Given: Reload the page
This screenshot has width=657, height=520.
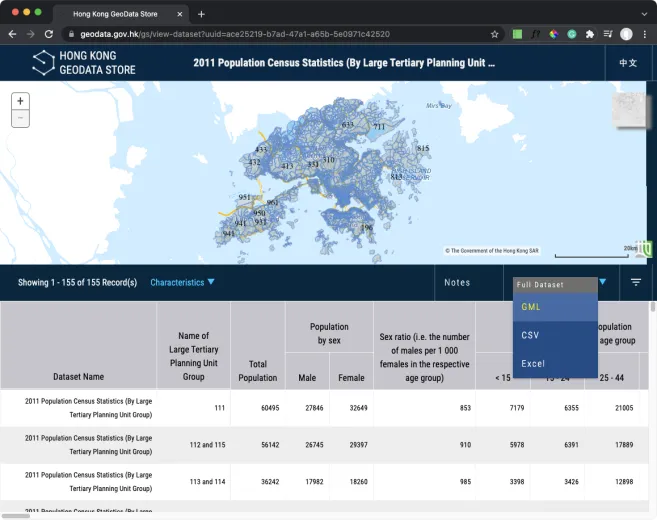Looking at the screenshot, I should point(48,33).
